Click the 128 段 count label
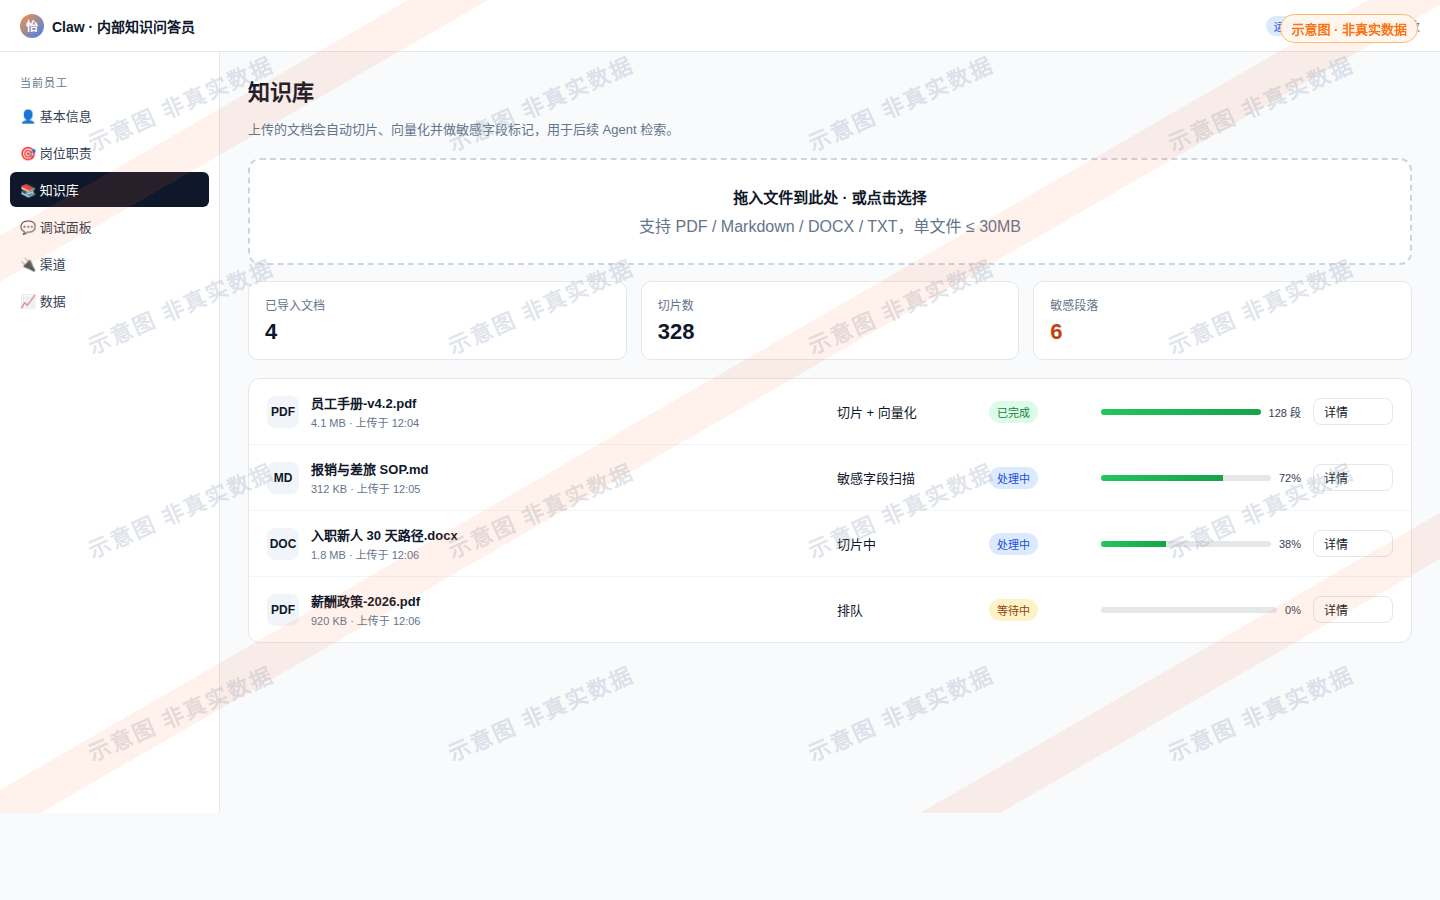Image resolution: width=1440 pixels, height=900 pixels. click(1285, 413)
